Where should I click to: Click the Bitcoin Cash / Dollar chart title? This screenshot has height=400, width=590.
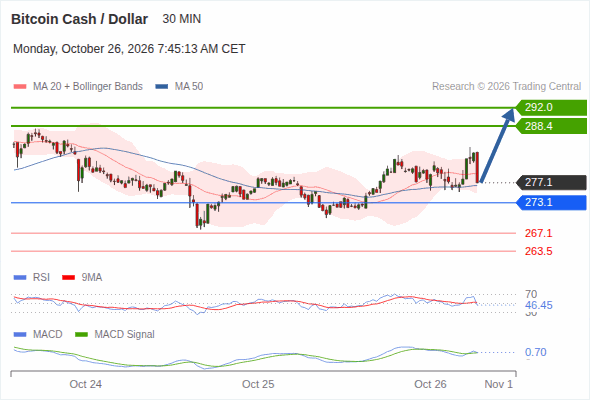[79, 19]
